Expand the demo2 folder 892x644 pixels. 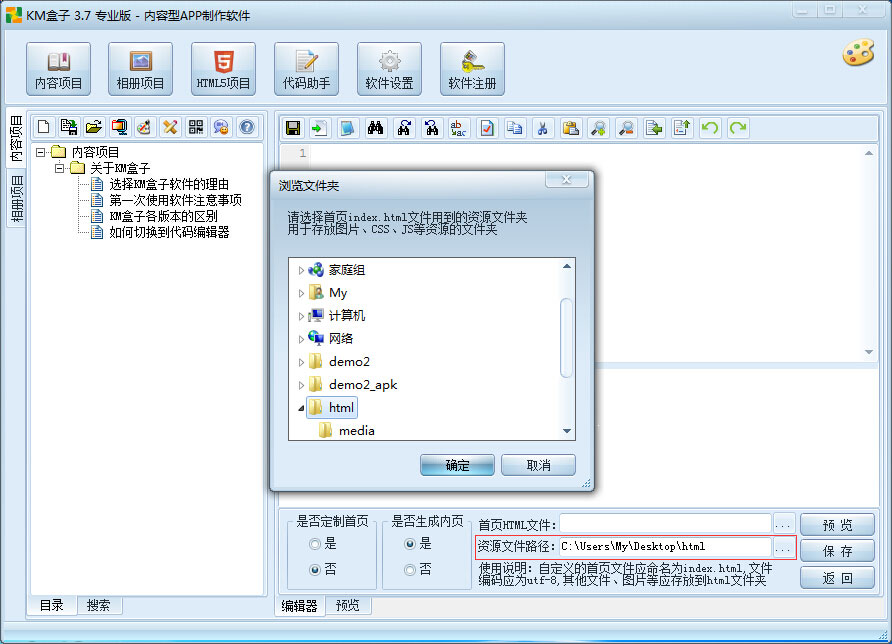point(301,362)
